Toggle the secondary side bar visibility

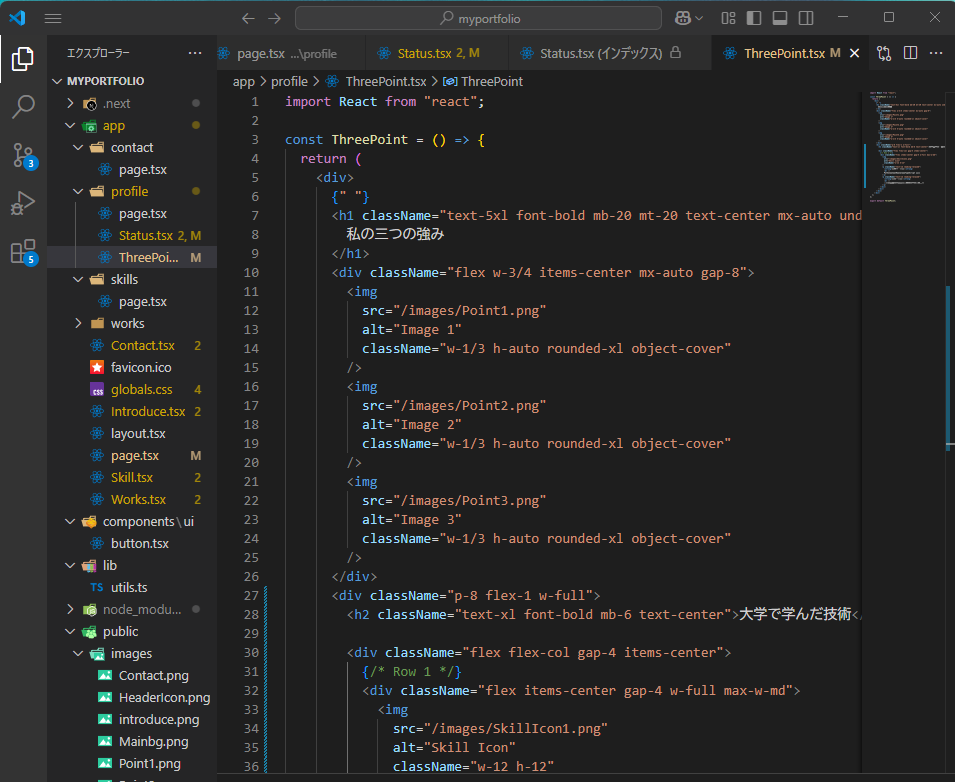806,18
